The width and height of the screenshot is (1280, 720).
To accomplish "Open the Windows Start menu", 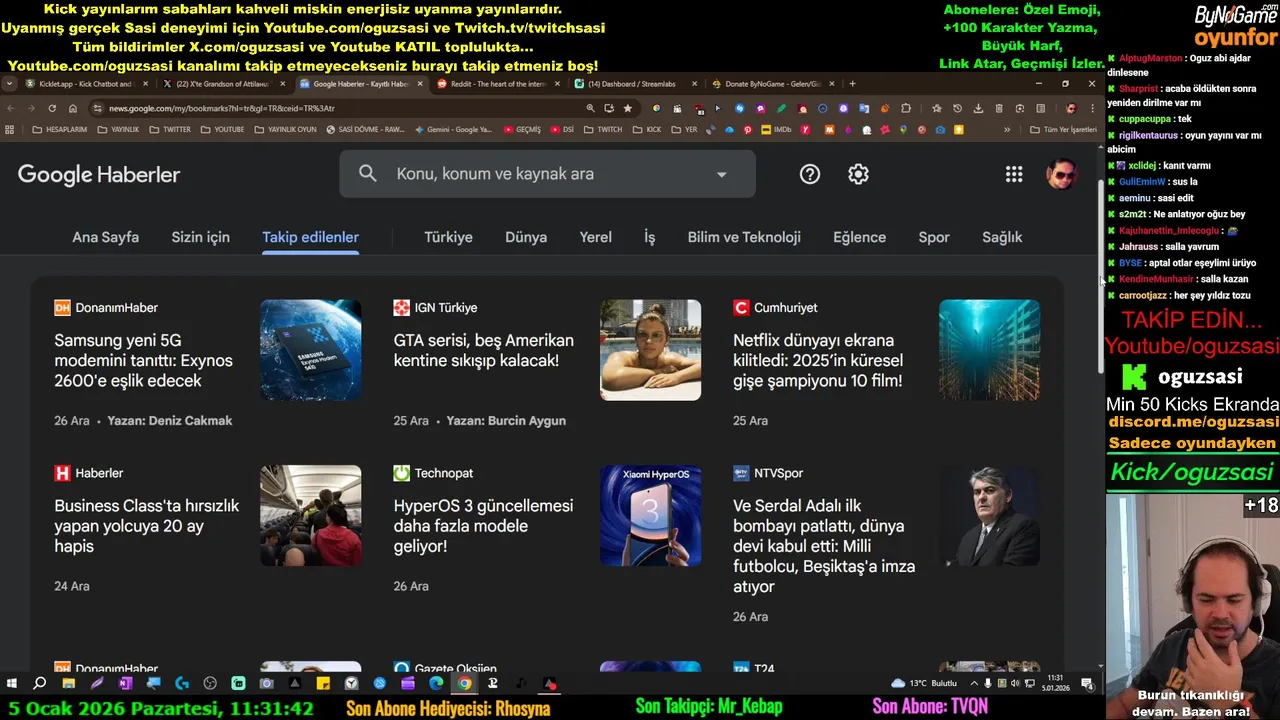I will point(12,683).
